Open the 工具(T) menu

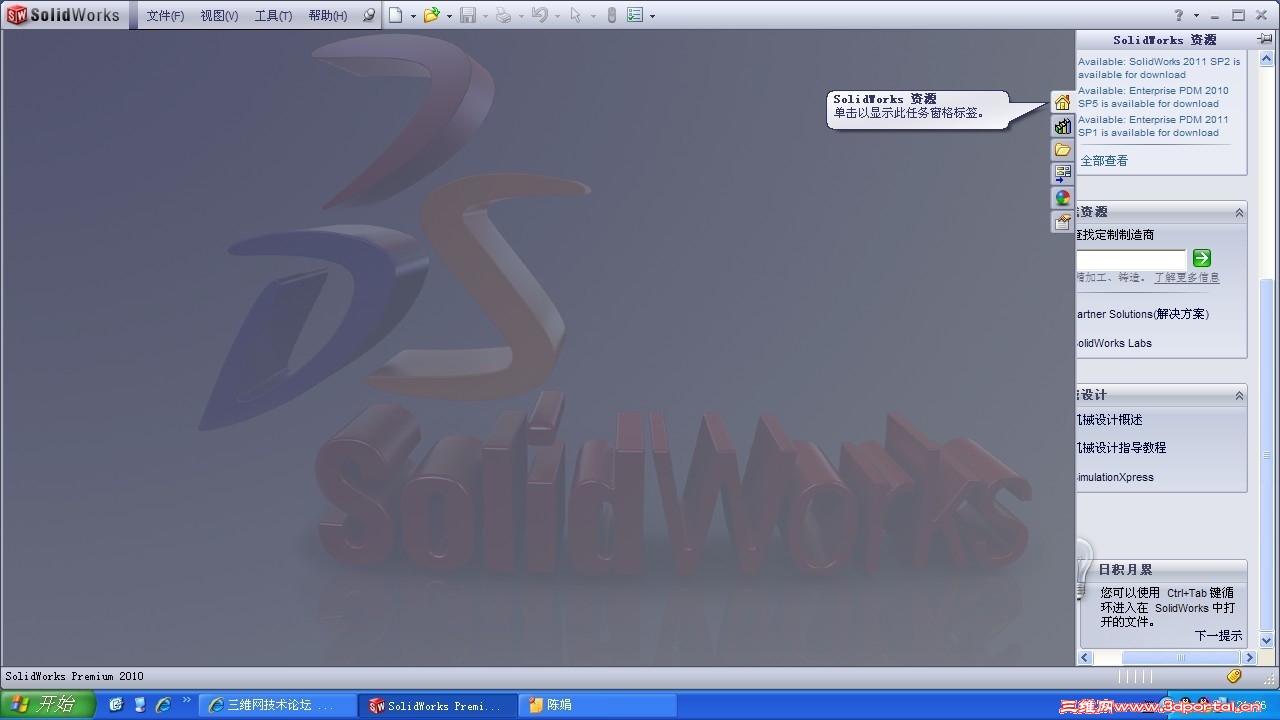point(273,16)
